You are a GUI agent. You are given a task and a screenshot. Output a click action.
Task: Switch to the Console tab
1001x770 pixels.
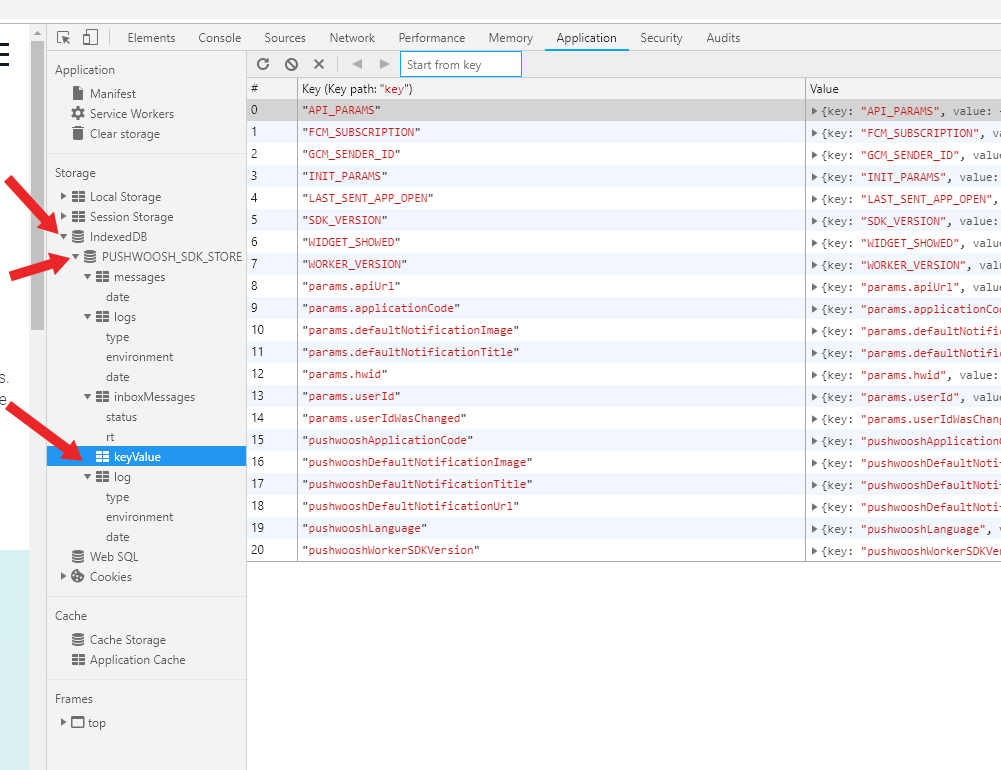coord(220,38)
